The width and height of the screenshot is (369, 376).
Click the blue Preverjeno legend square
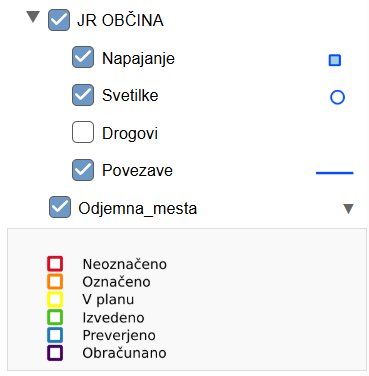55,335
